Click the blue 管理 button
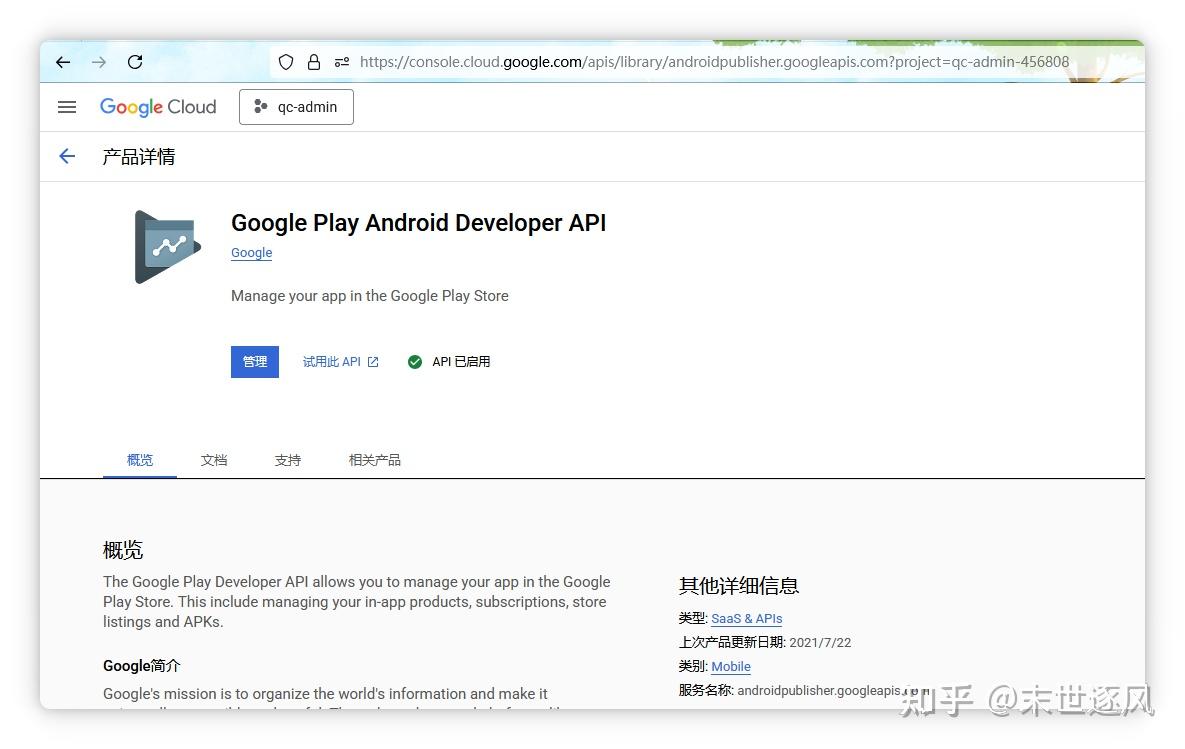Image resolution: width=1185 pixels, height=749 pixels. 254,361
